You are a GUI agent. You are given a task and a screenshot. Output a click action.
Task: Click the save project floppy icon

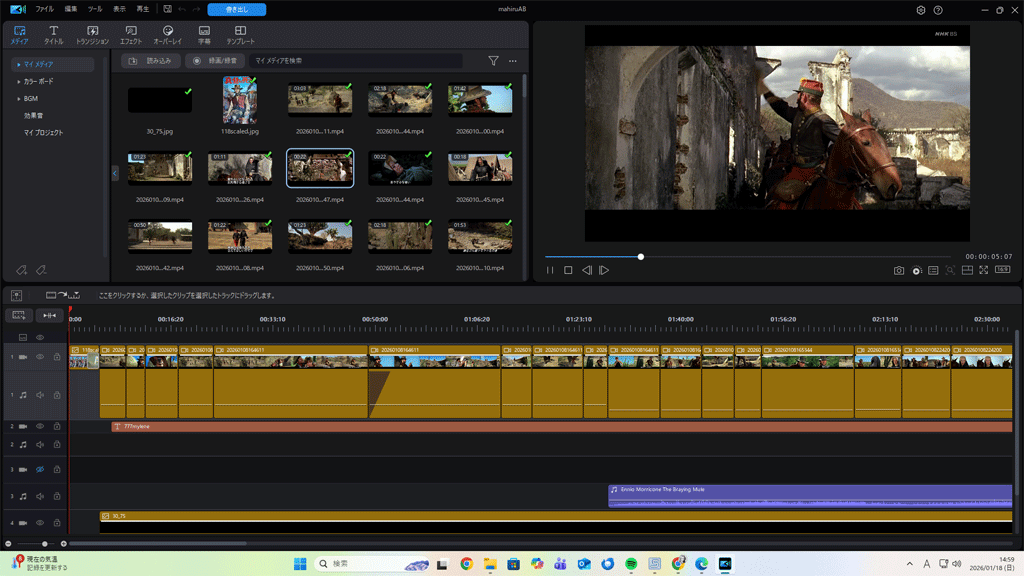[167, 9]
